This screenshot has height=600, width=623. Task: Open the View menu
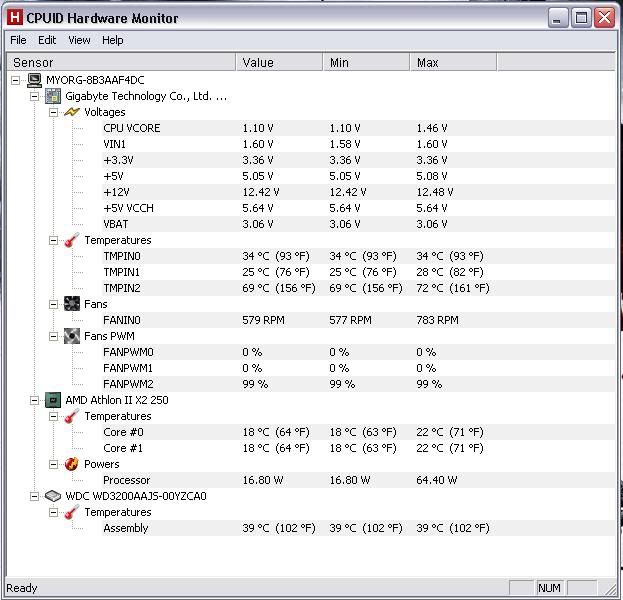point(79,40)
